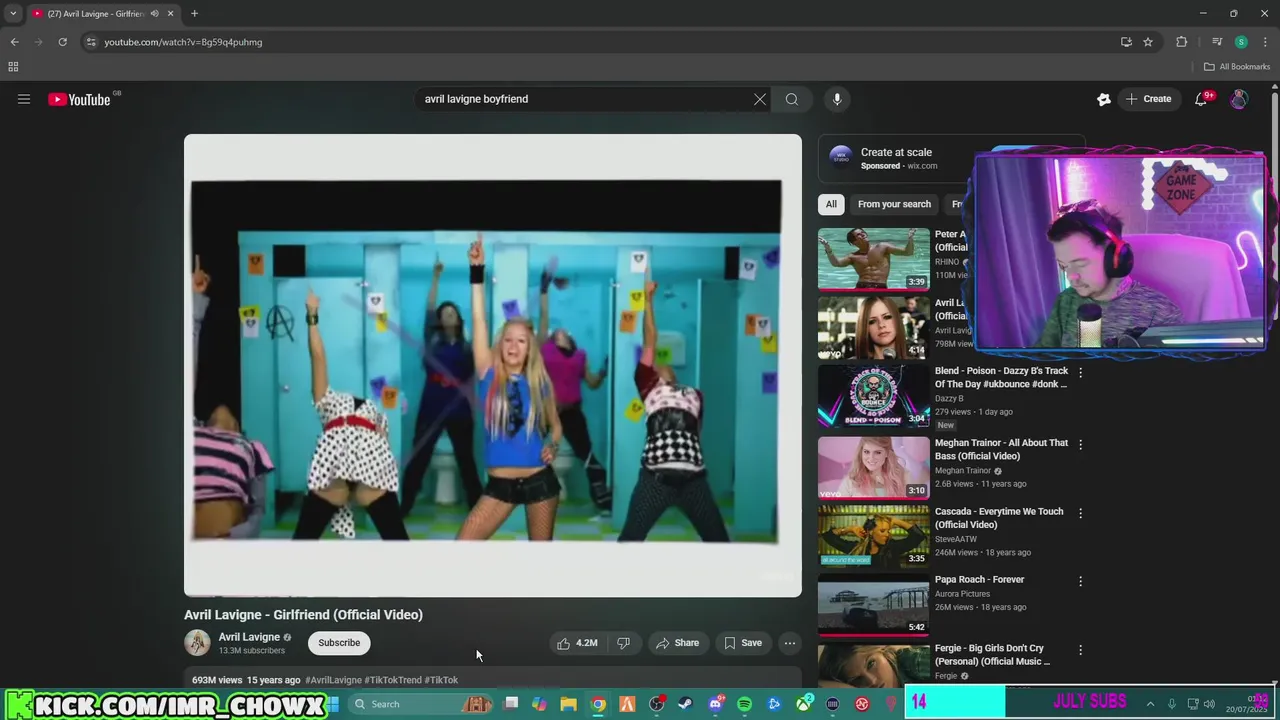Mute the tab via speaker icon
1280x720 pixels.
click(154, 14)
